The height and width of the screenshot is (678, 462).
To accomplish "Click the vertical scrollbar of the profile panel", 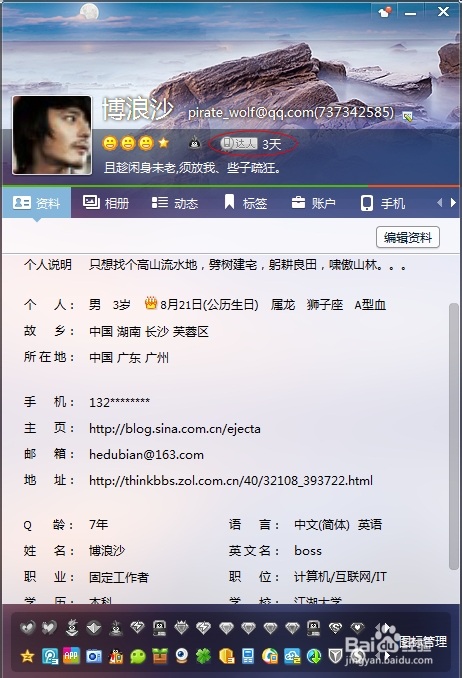I will tap(453, 436).
